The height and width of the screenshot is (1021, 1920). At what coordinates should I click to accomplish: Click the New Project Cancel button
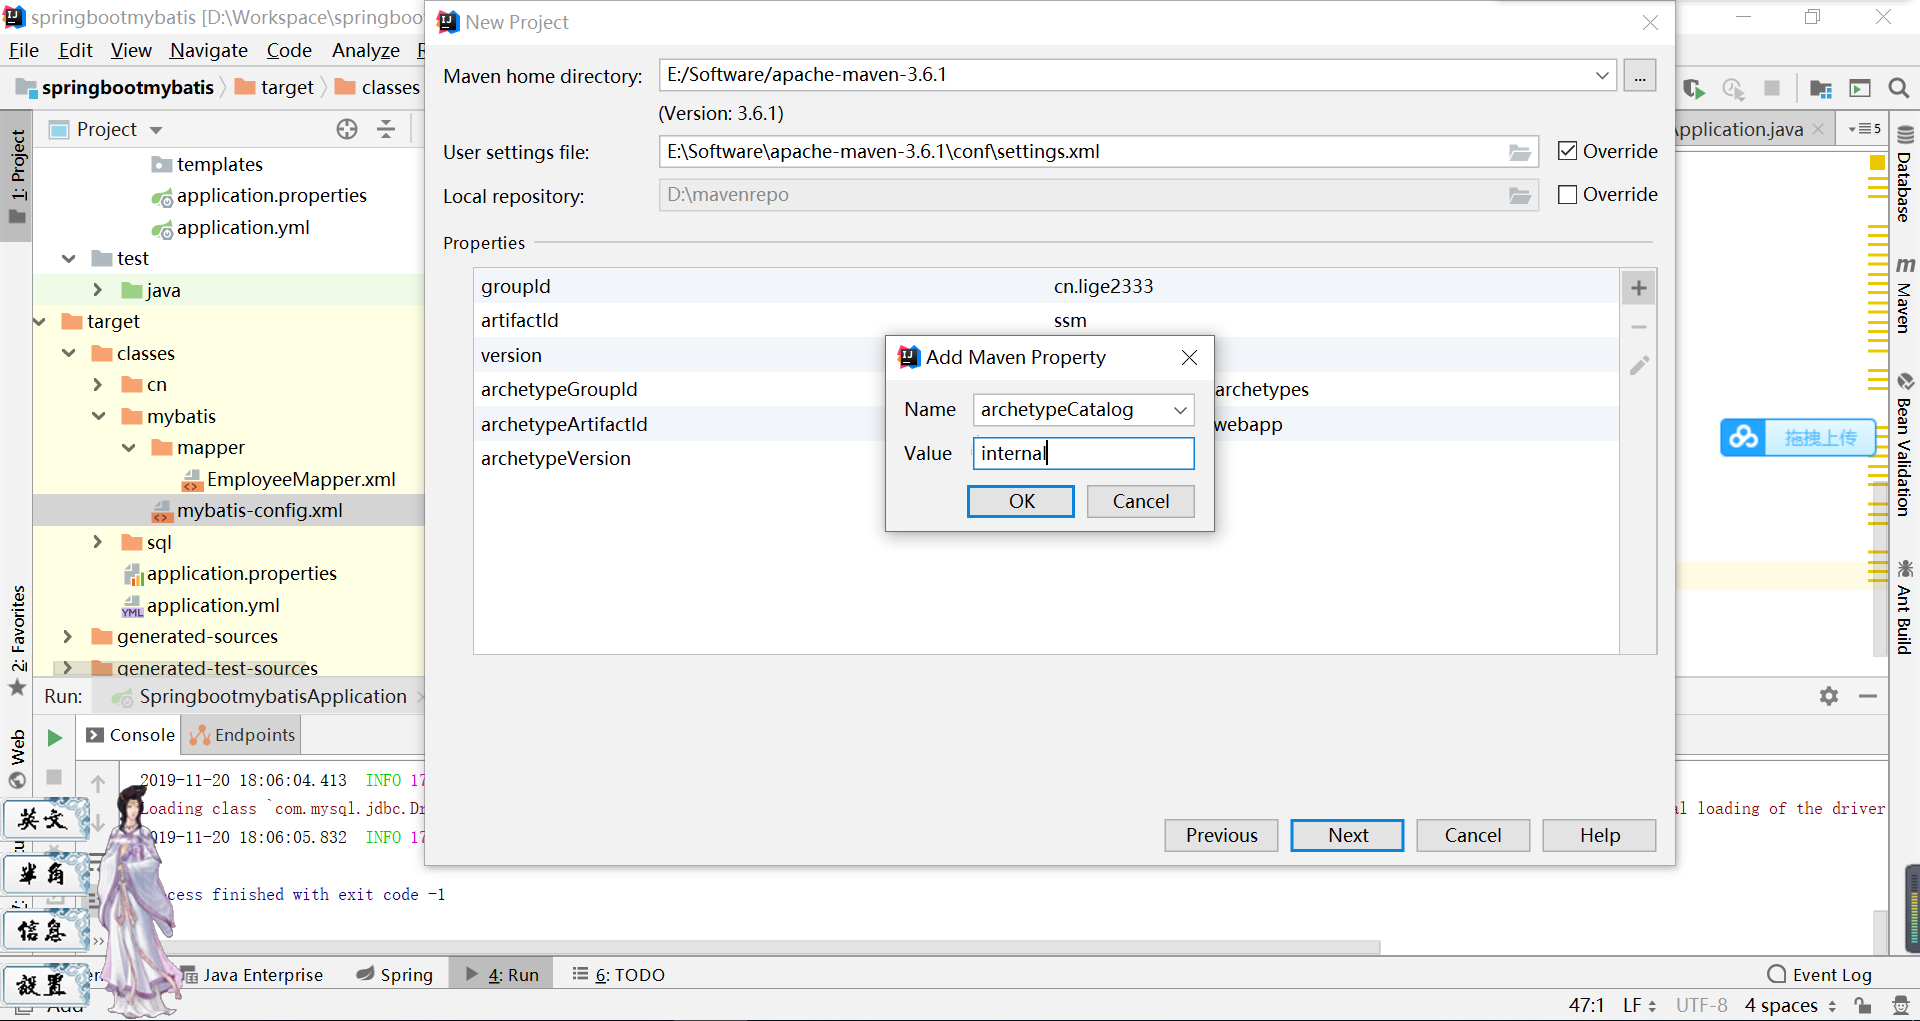(1473, 835)
